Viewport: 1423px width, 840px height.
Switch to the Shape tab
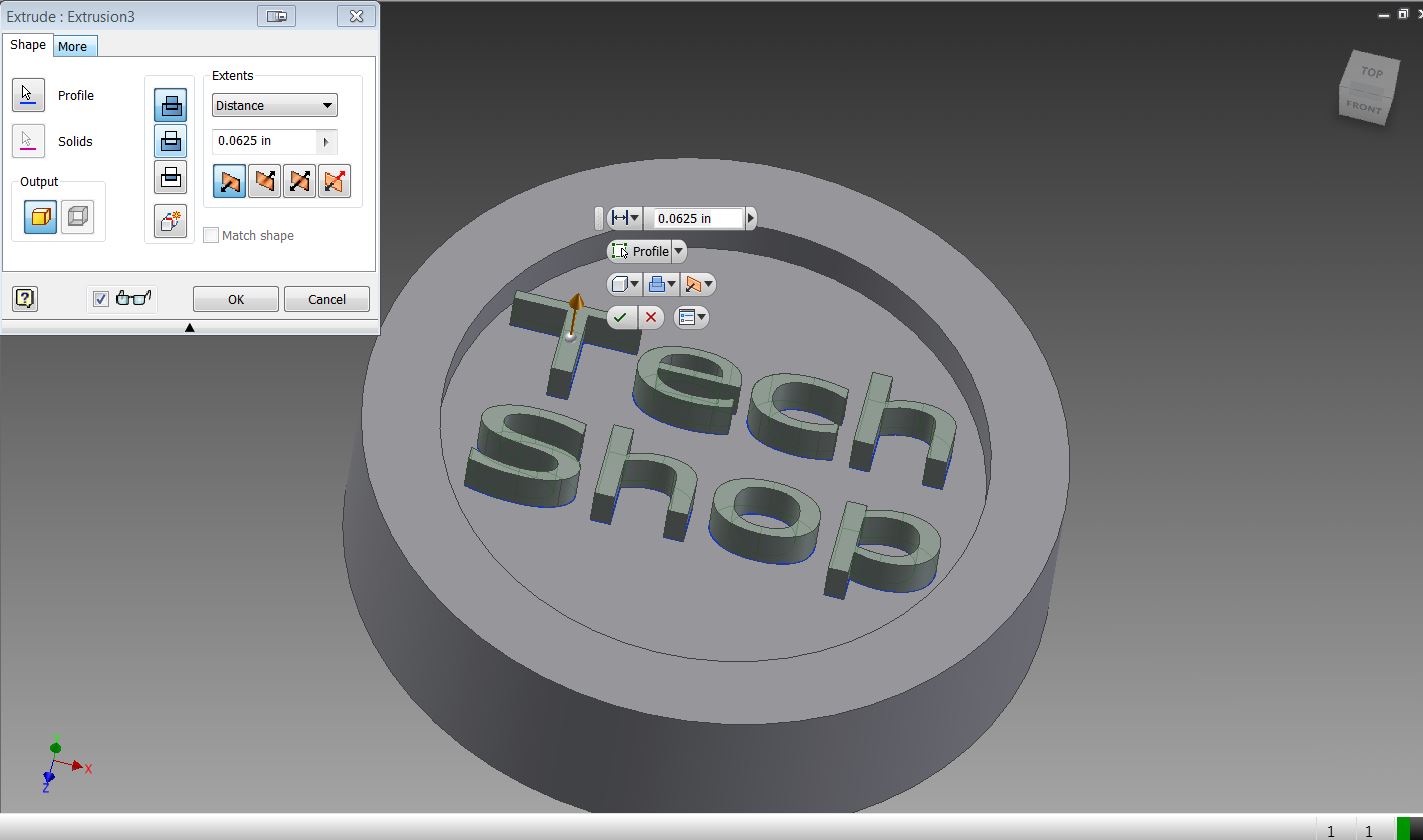point(28,45)
